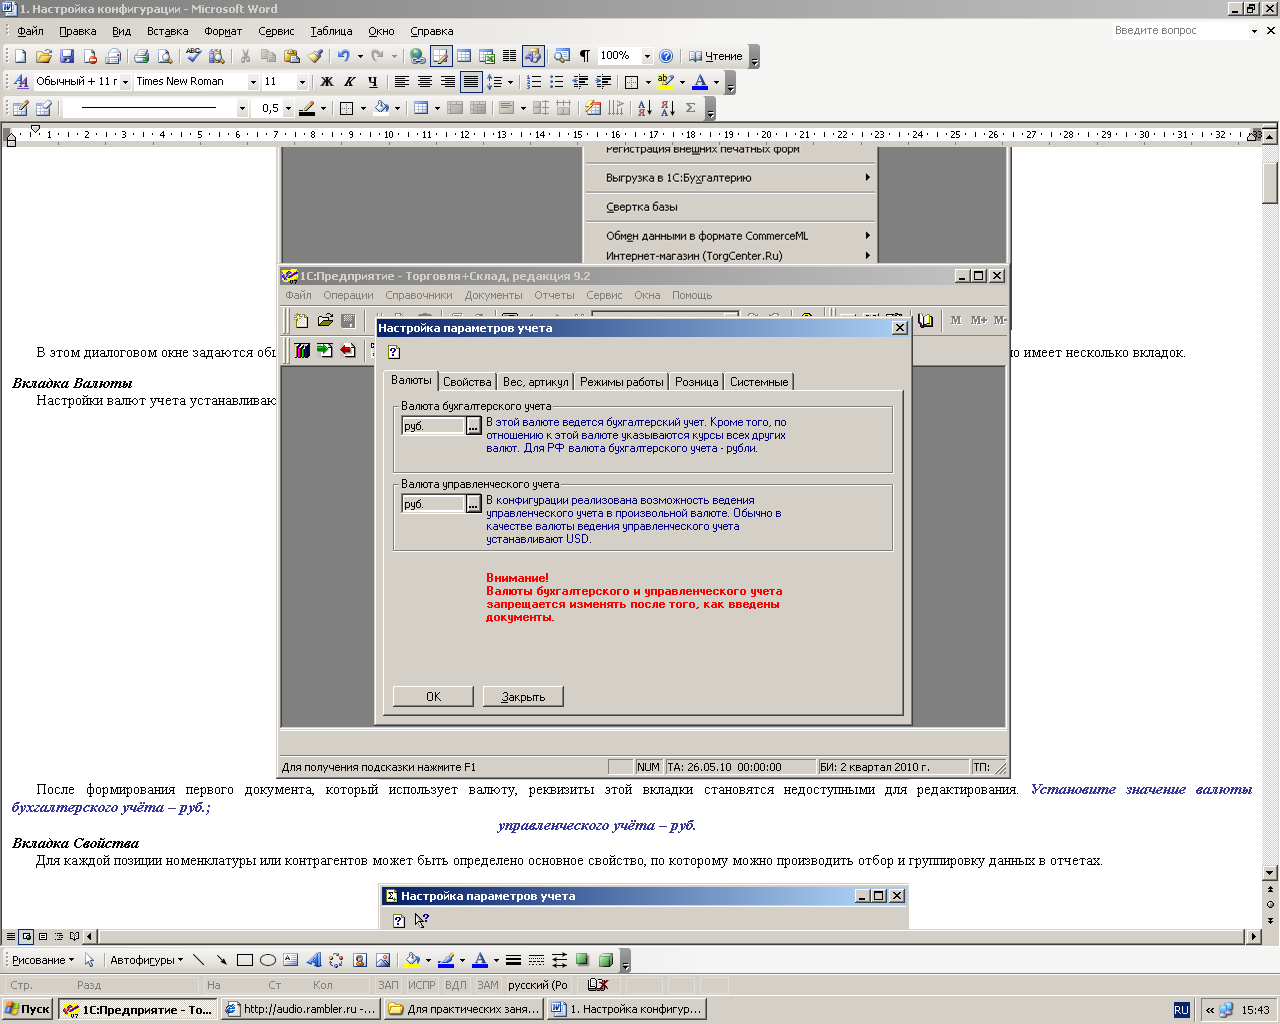This screenshot has width=1280, height=1024.
Task: Click the OK button in dialog
Action: pyautogui.click(x=433, y=697)
